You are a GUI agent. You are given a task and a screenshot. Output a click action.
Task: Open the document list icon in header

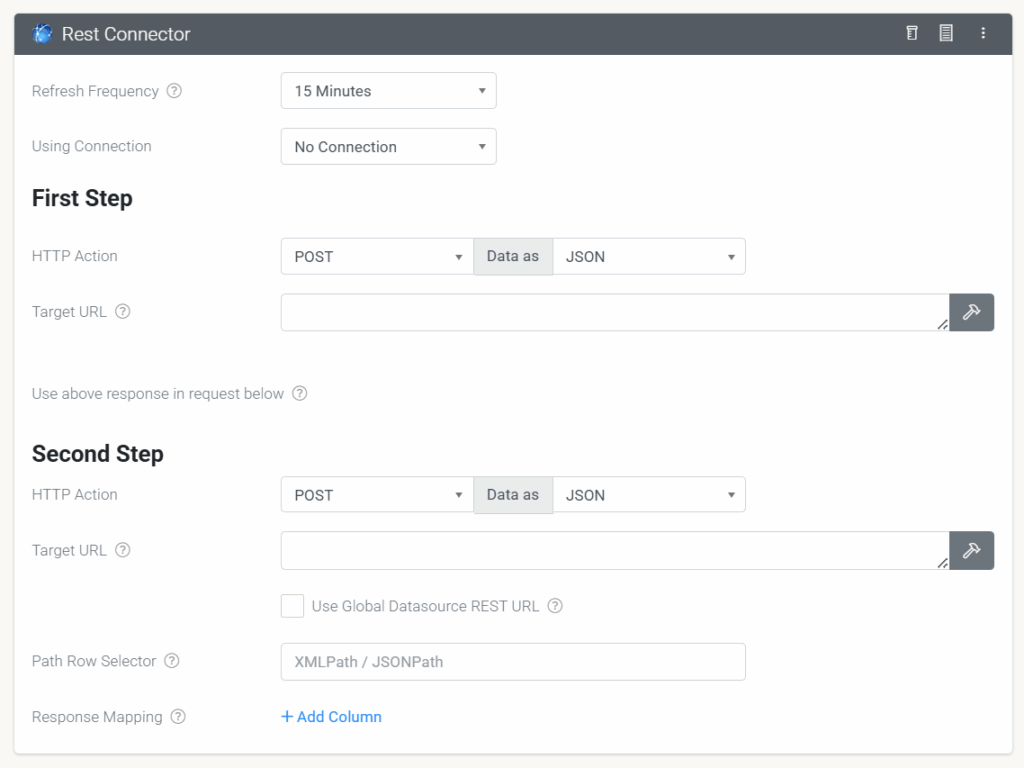click(946, 33)
